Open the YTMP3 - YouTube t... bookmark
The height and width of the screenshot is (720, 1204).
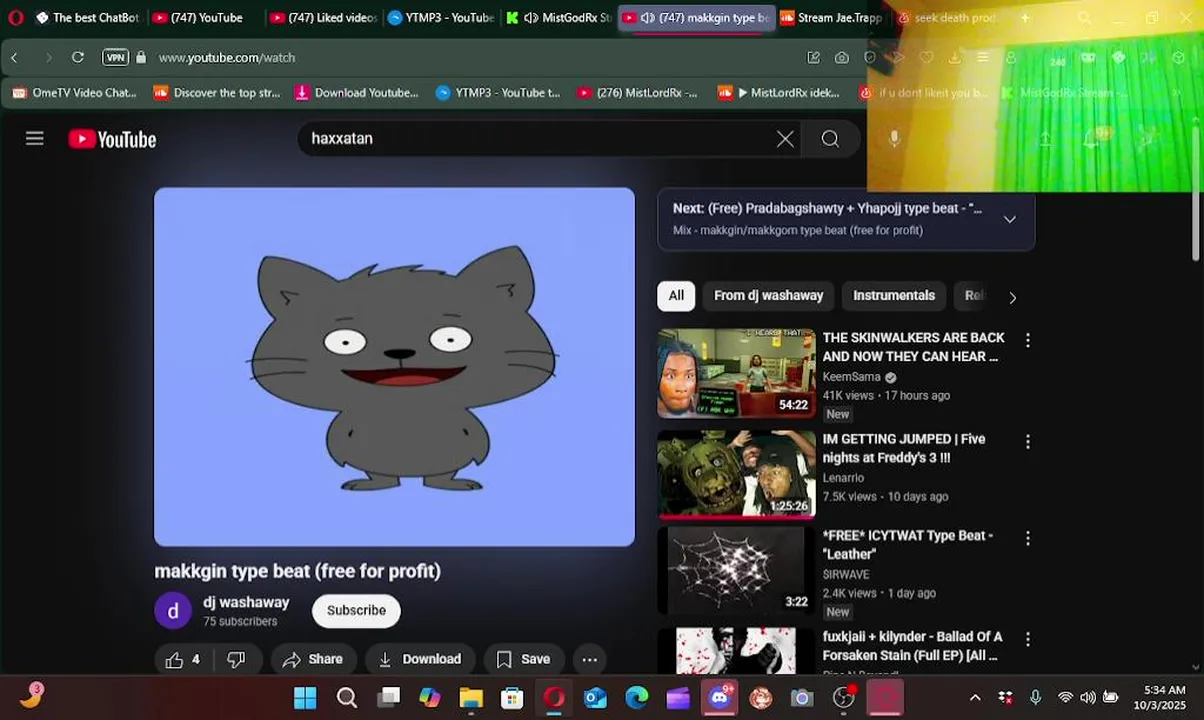498,93
